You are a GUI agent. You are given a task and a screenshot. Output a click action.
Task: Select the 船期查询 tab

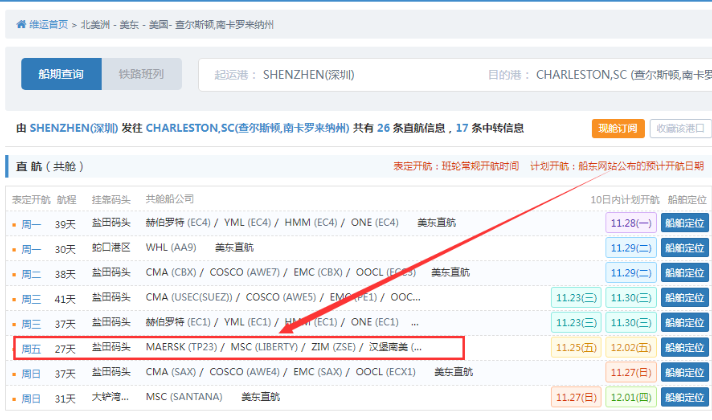[x=61, y=74]
